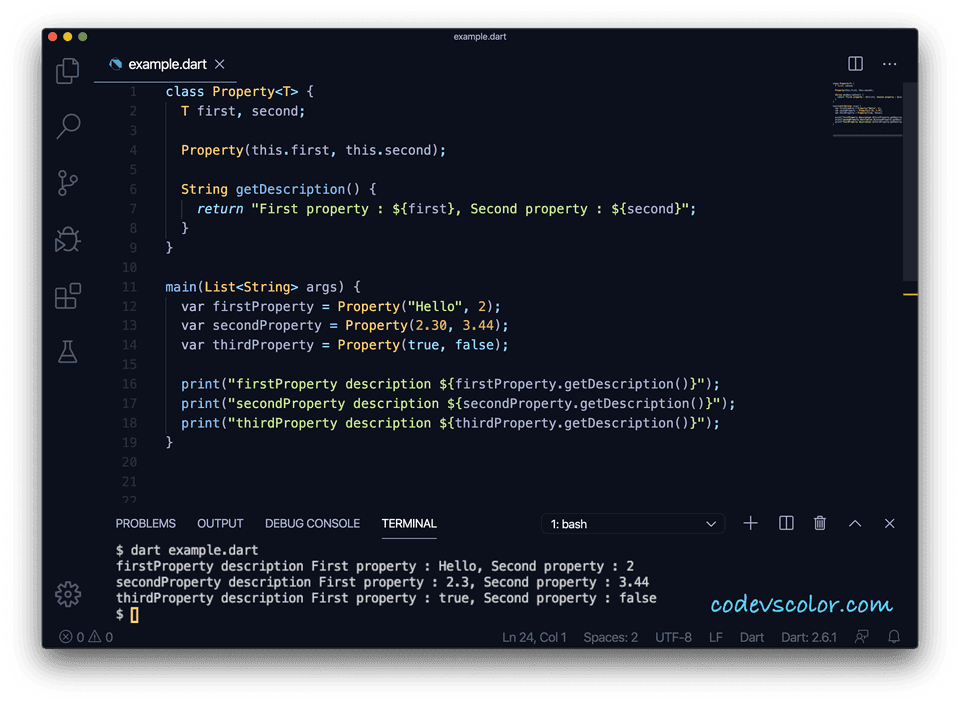
Task: Open the 1: bash terminal dropdown
Action: coord(633,523)
